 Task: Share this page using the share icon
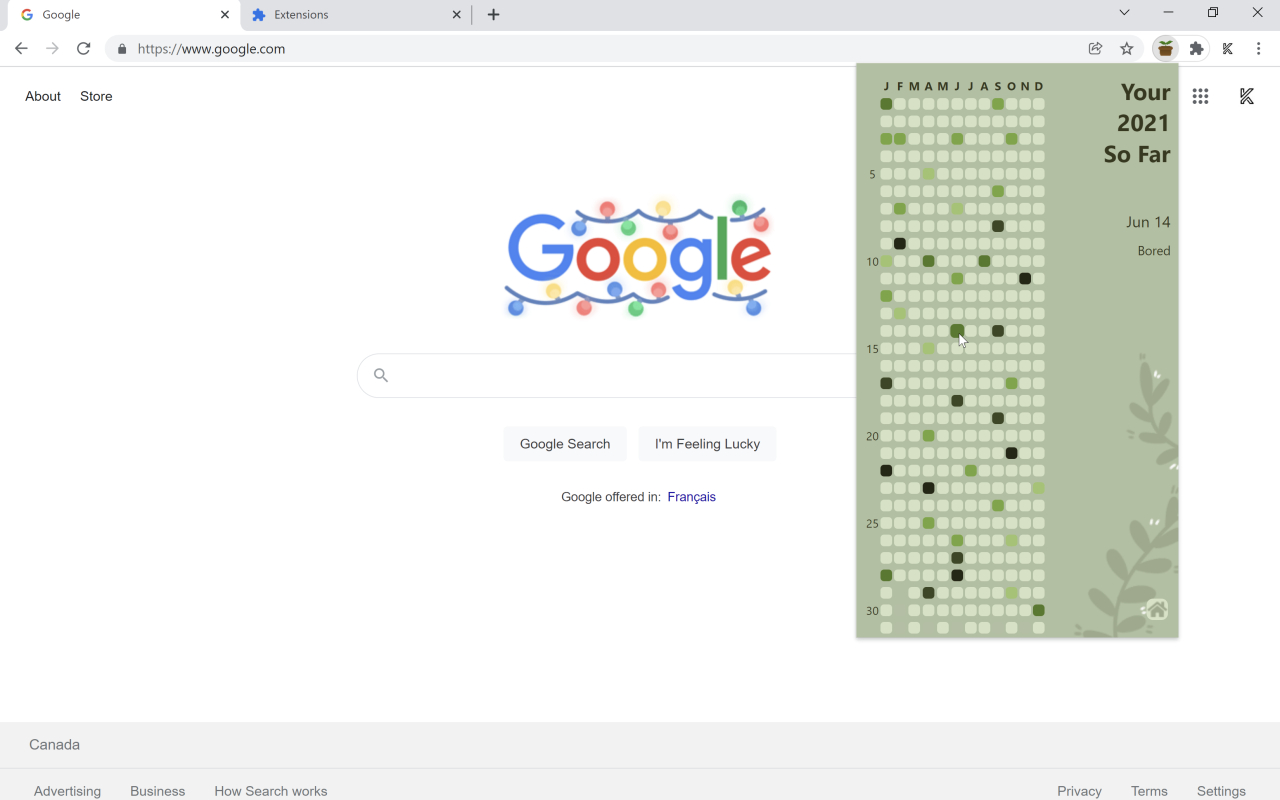[1095, 48]
